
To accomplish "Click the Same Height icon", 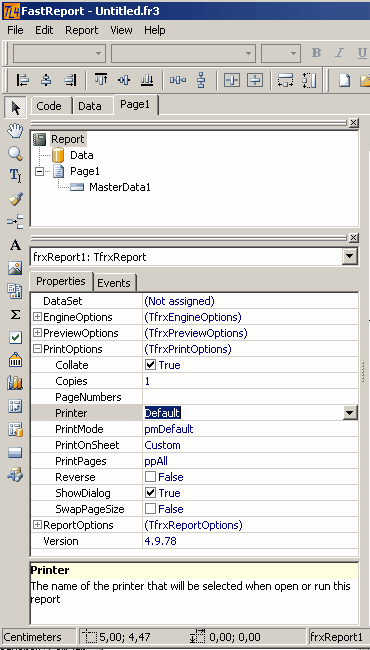I will [309, 80].
